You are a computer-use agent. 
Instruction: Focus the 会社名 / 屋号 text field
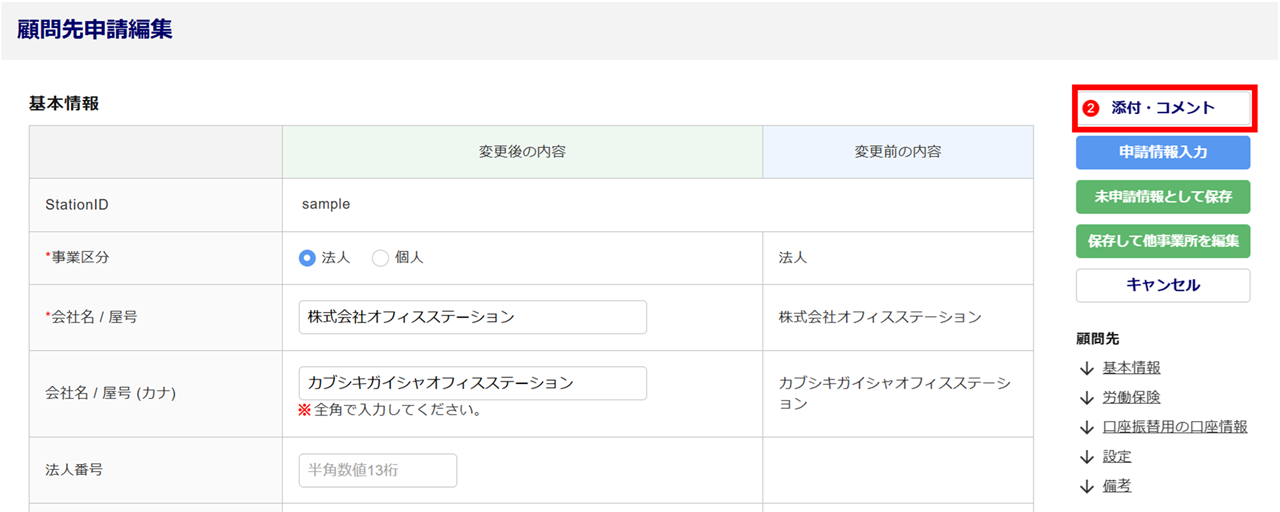click(472, 317)
